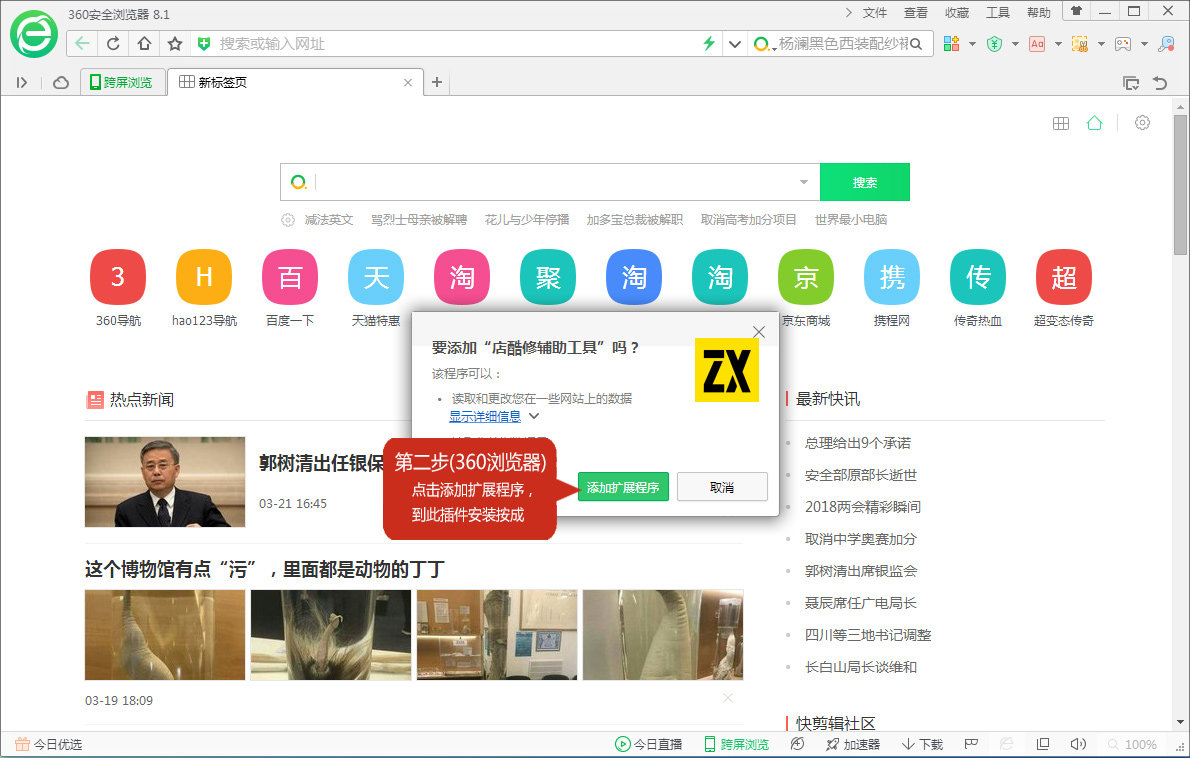
Task: Click 添加扩展程序 button in dialog
Action: pos(623,487)
